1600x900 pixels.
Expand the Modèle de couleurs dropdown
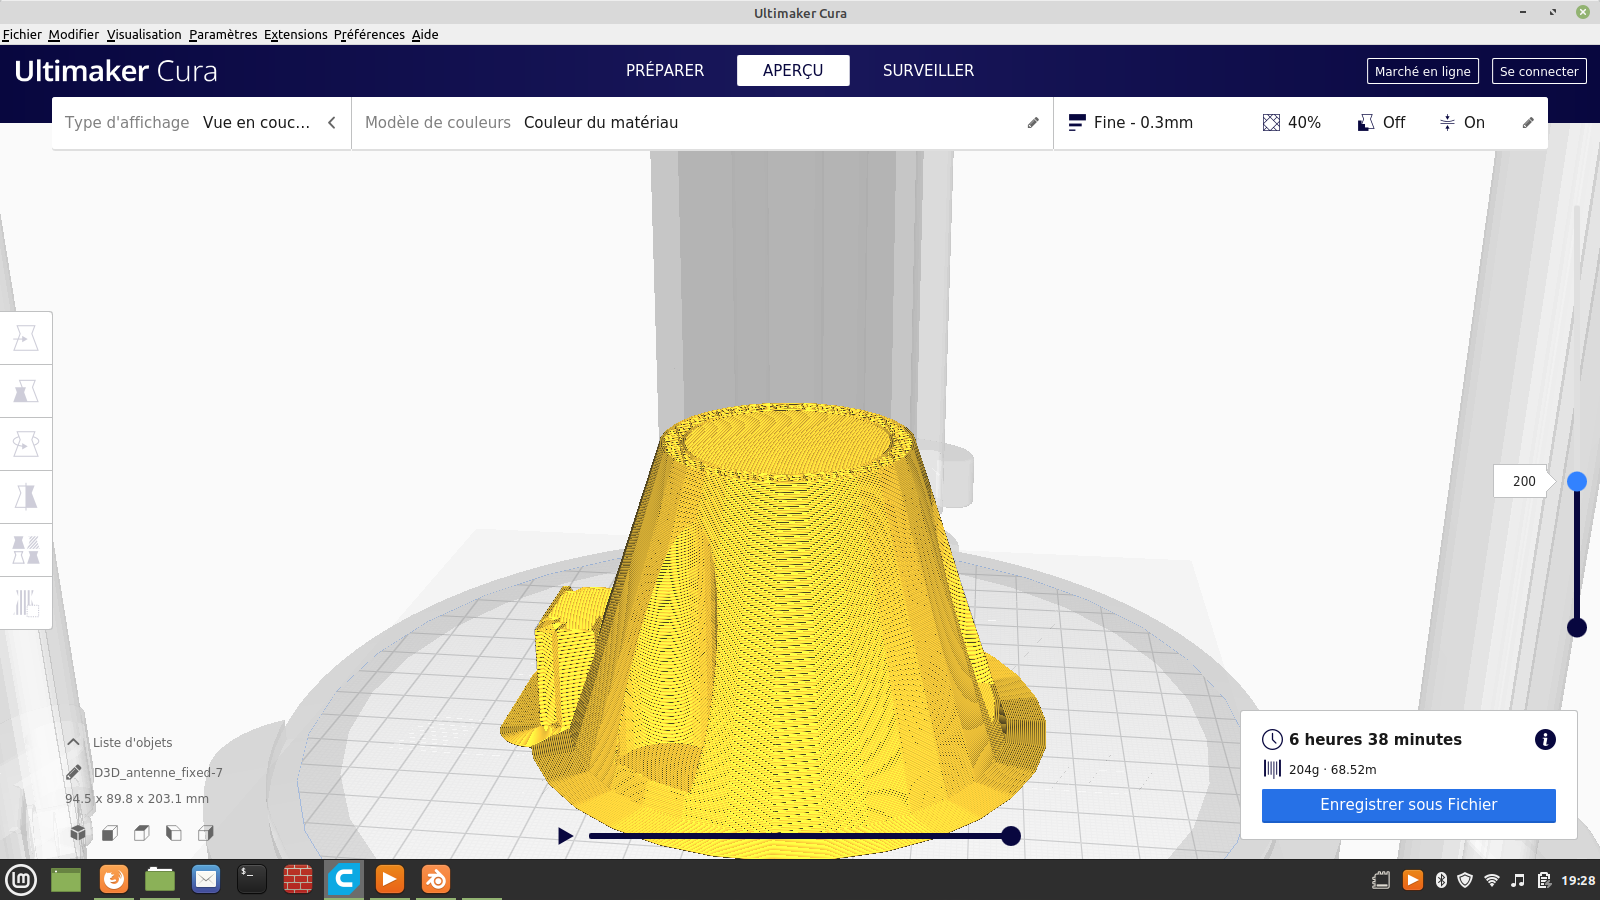tap(702, 122)
